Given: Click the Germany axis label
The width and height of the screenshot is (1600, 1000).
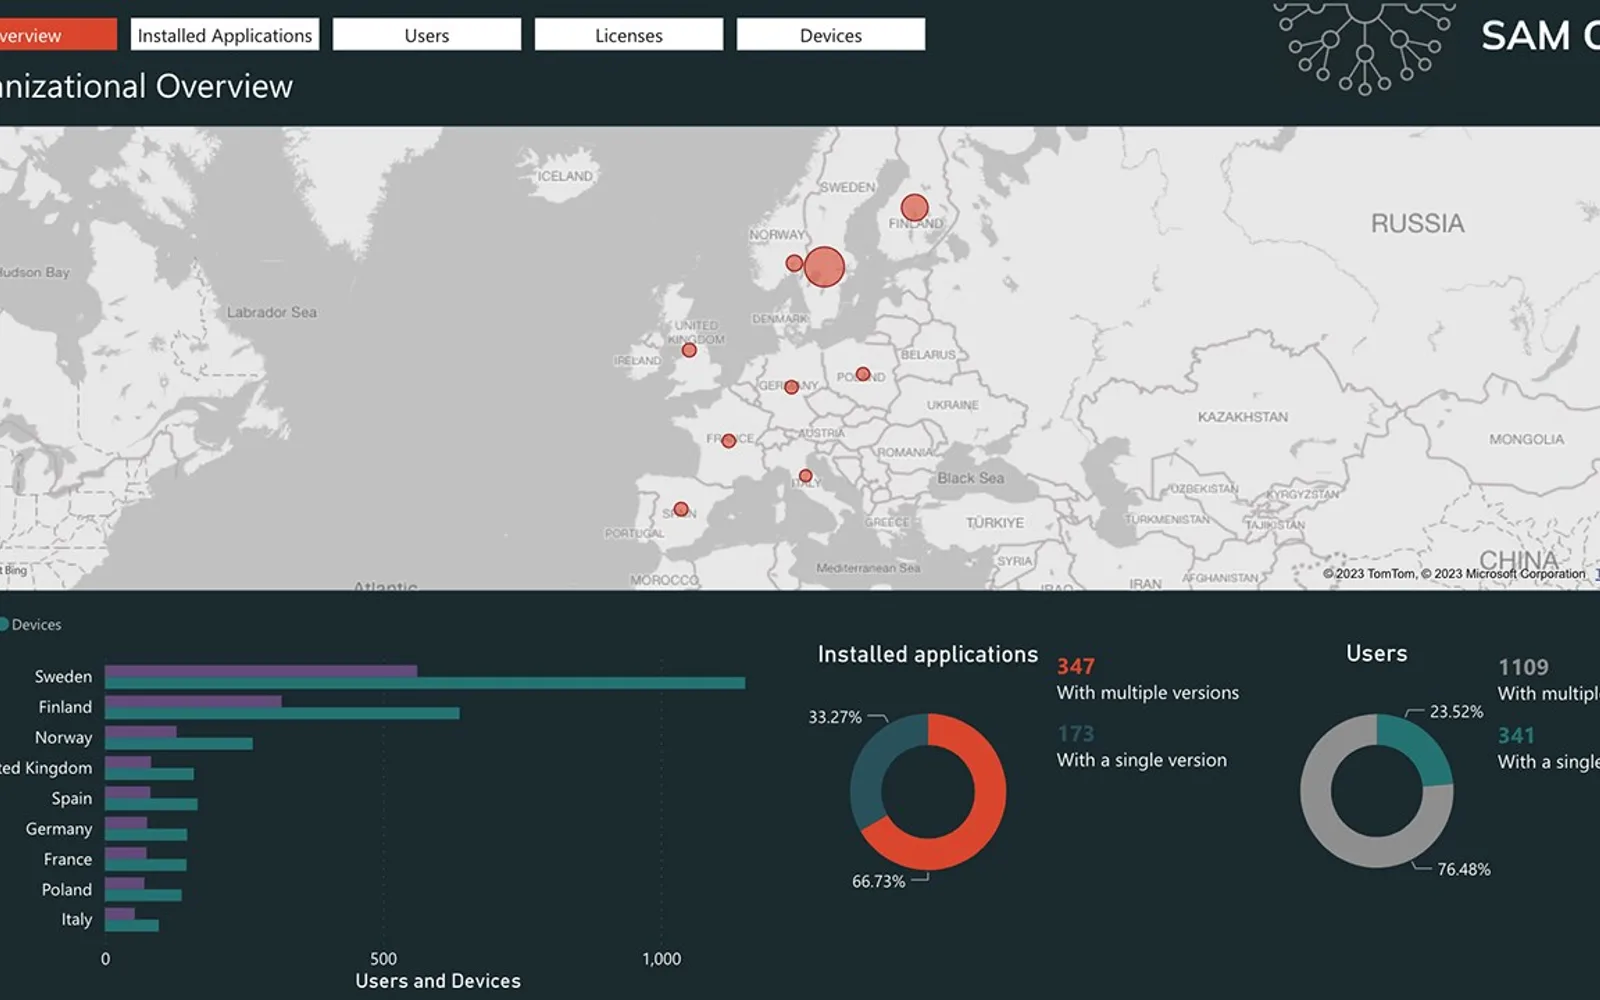Looking at the screenshot, I should point(59,829).
